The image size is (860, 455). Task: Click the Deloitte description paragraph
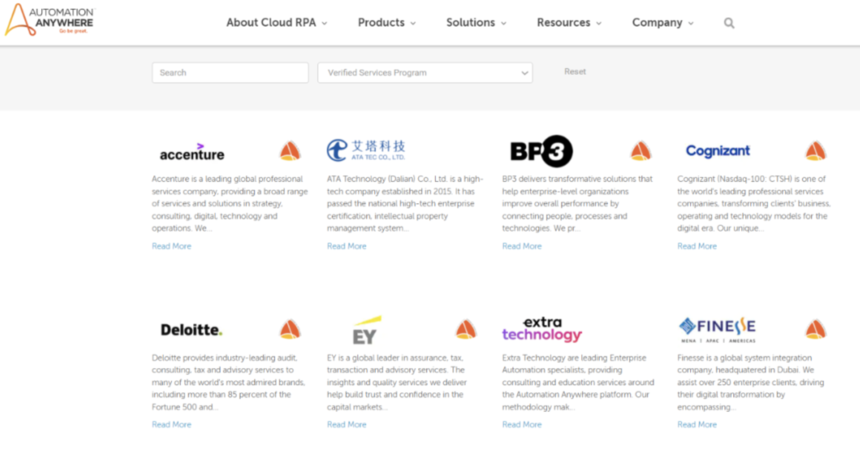[x=229, y=382]
